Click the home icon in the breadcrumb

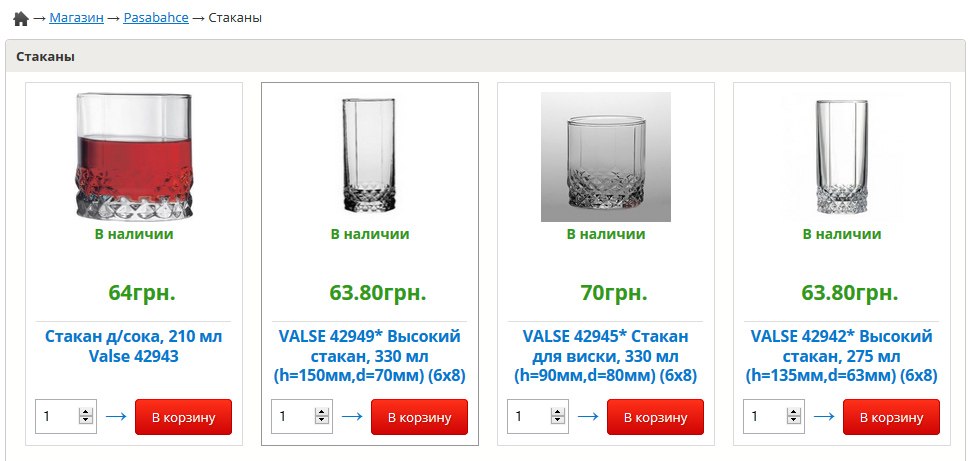coord(20,19)
